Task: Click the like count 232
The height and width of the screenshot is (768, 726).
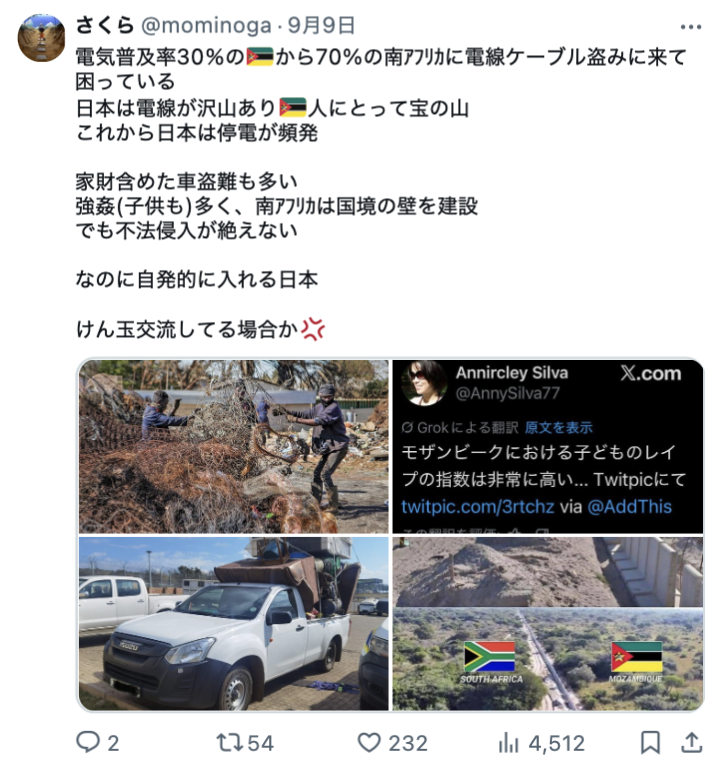Action: pyautogui.click(x=408, y=744)
